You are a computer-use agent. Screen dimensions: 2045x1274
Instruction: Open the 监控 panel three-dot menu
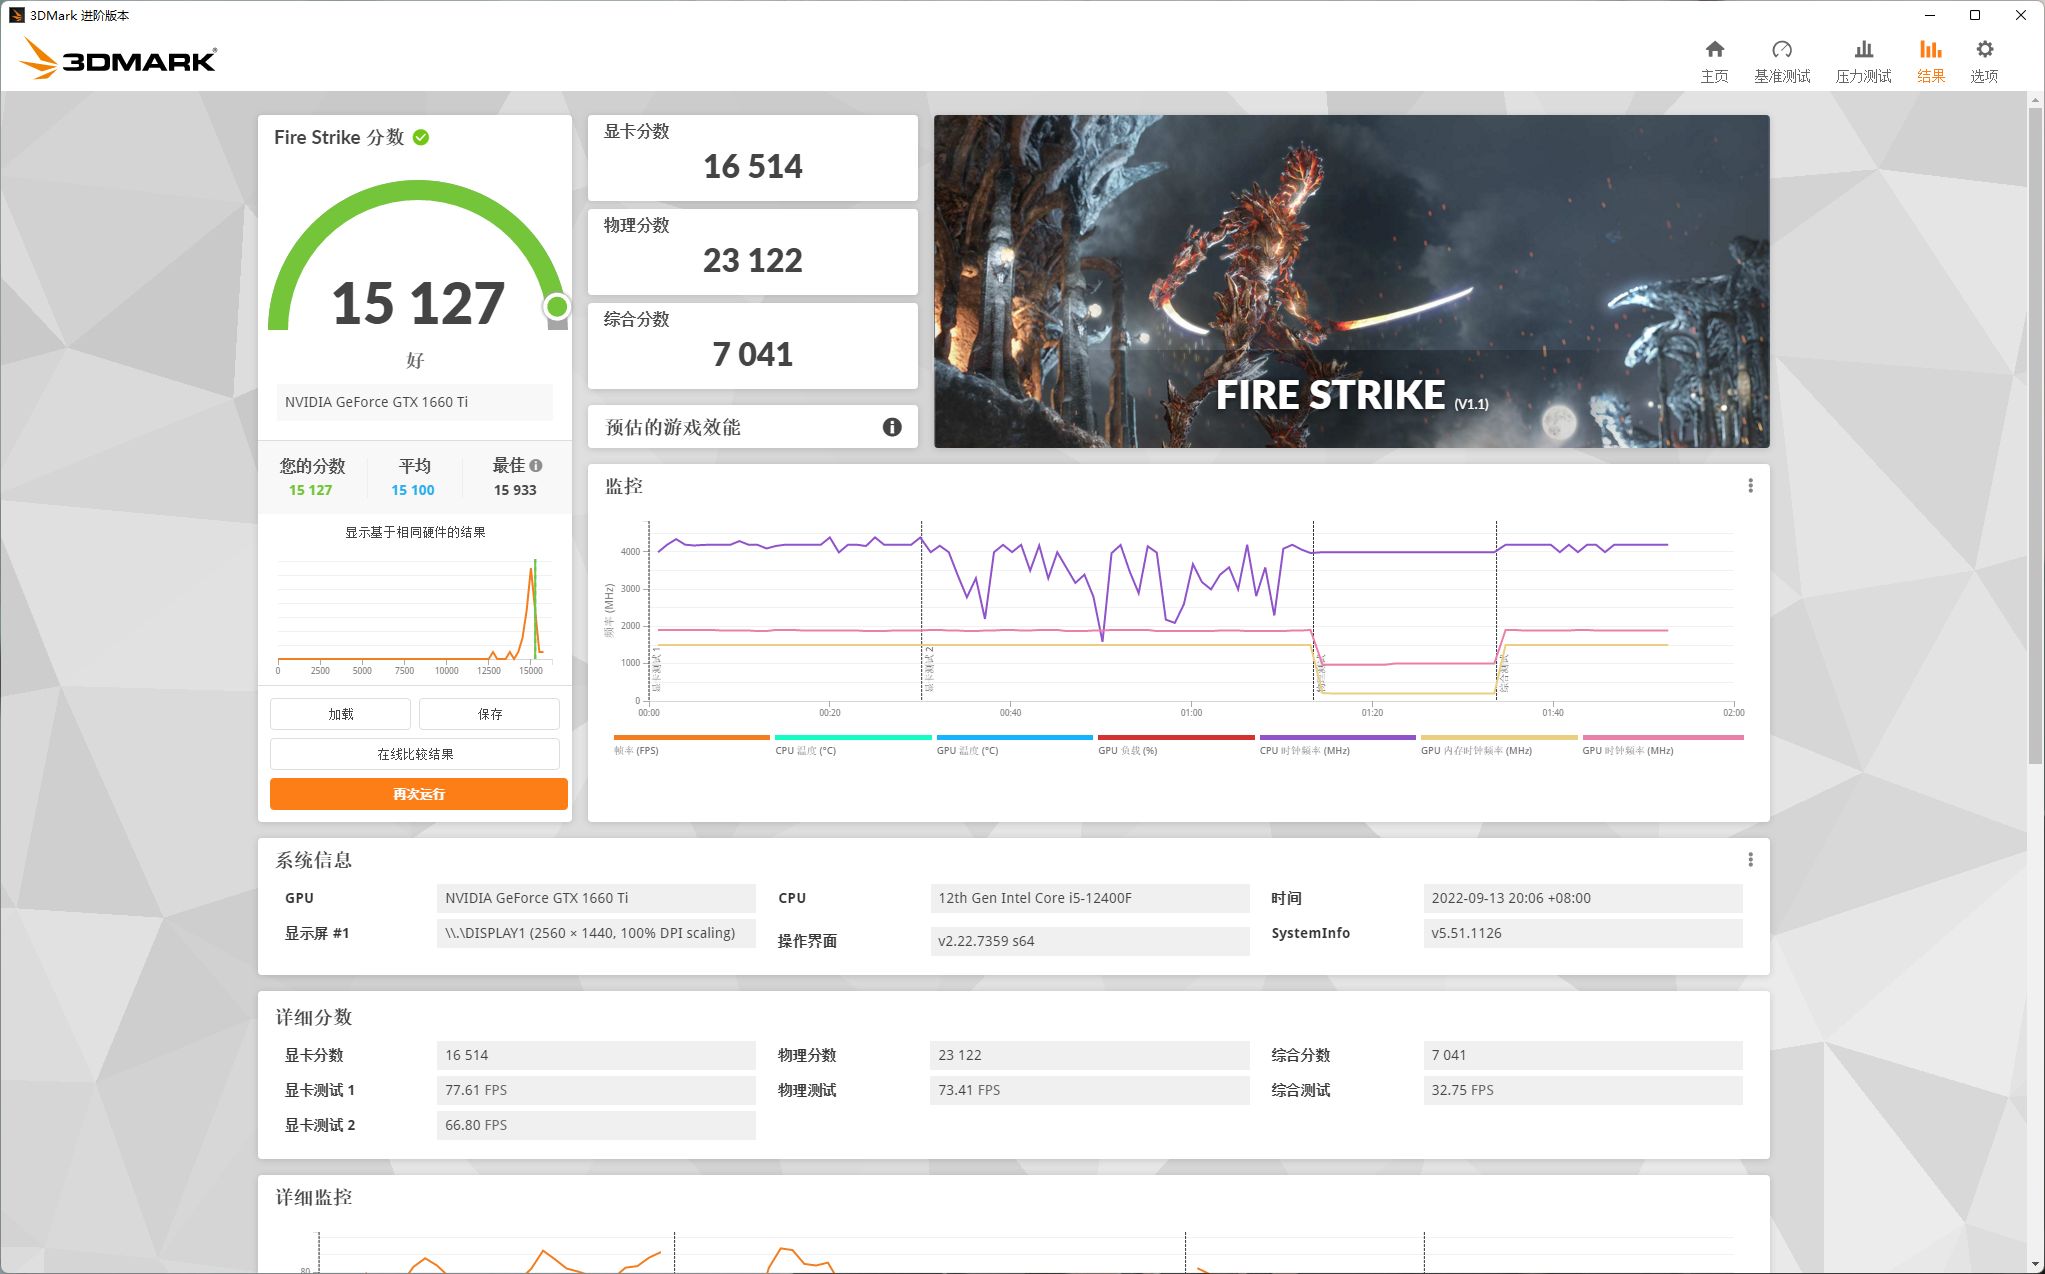[x=1750, y=486]
